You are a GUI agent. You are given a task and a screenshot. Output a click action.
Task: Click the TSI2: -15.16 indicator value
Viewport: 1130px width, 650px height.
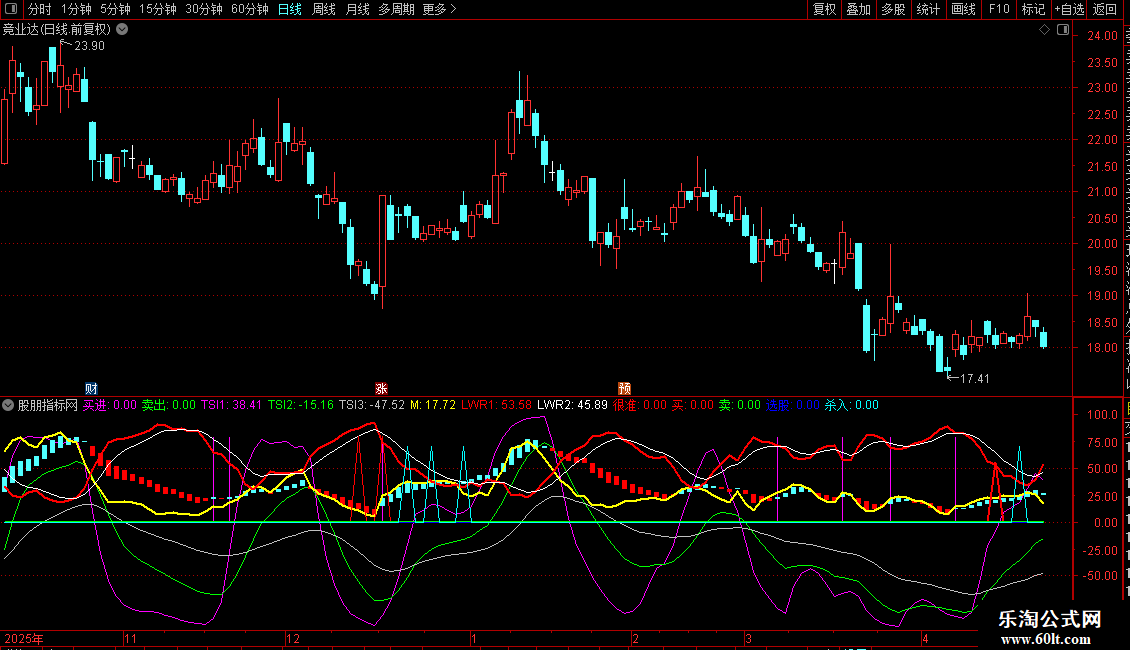(301, 405)
